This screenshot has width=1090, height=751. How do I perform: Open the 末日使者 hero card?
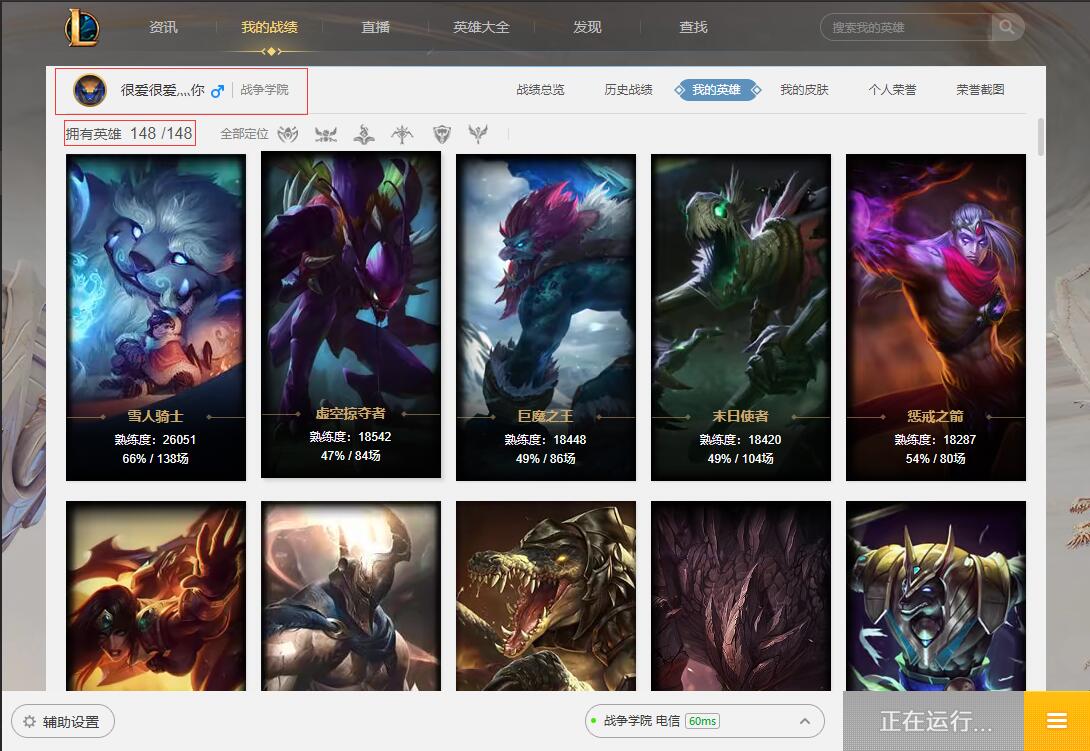pos(740,317)
